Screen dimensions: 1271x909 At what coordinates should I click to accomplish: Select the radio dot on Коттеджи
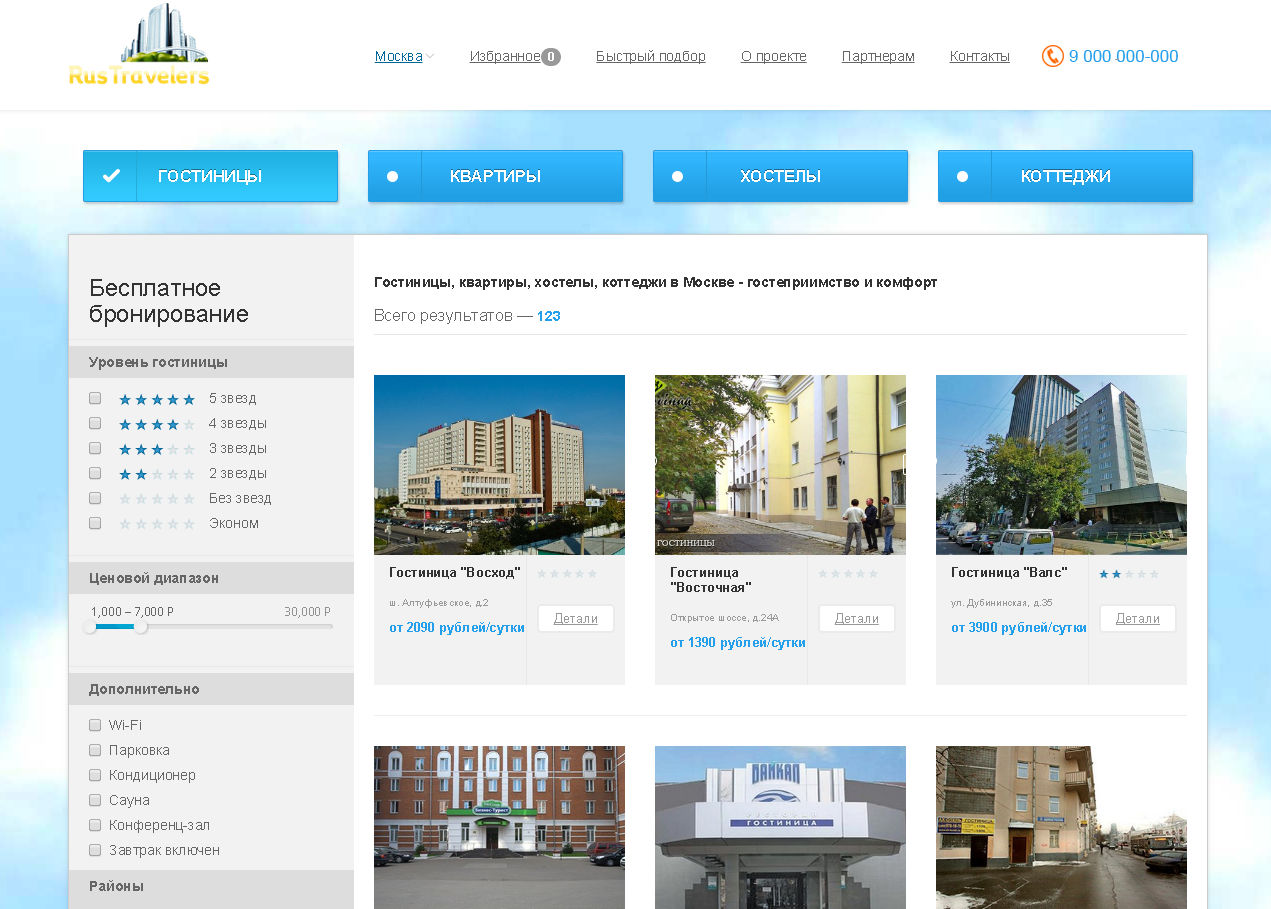point(963,177)
